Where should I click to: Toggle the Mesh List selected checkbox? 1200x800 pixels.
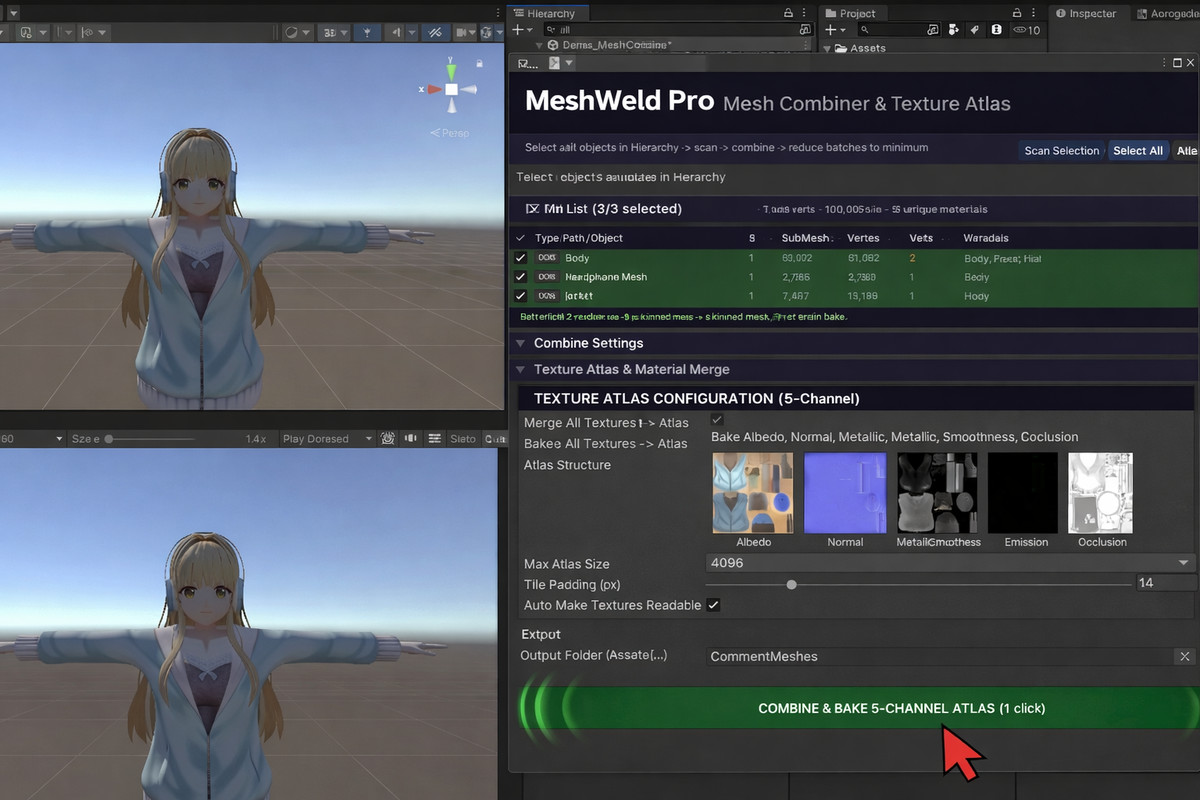(x=532, y=209)
